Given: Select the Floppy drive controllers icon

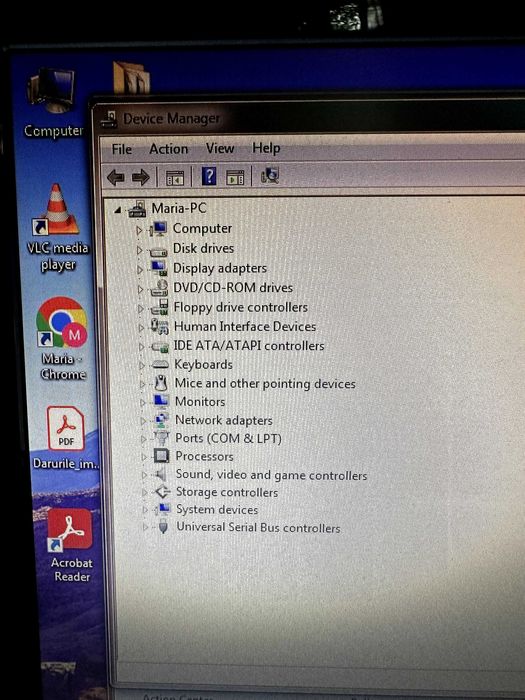Looking at the screenshot, I should pos(159,307).
